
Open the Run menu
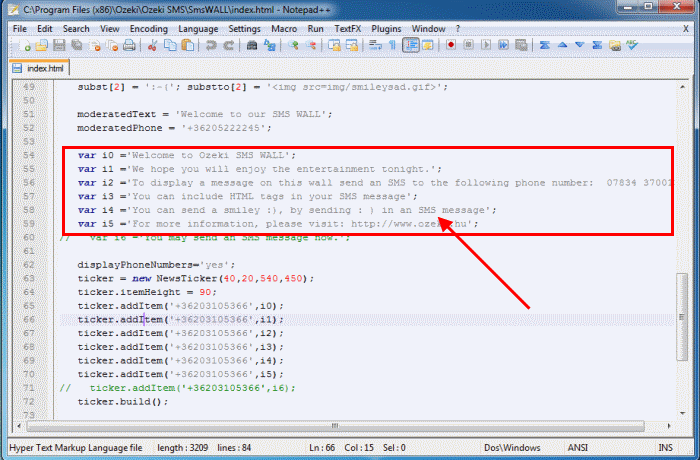(315, 29)
